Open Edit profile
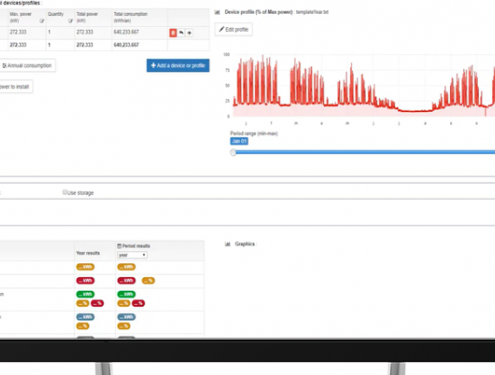This screenshot has width=495, height=375. 233,29
